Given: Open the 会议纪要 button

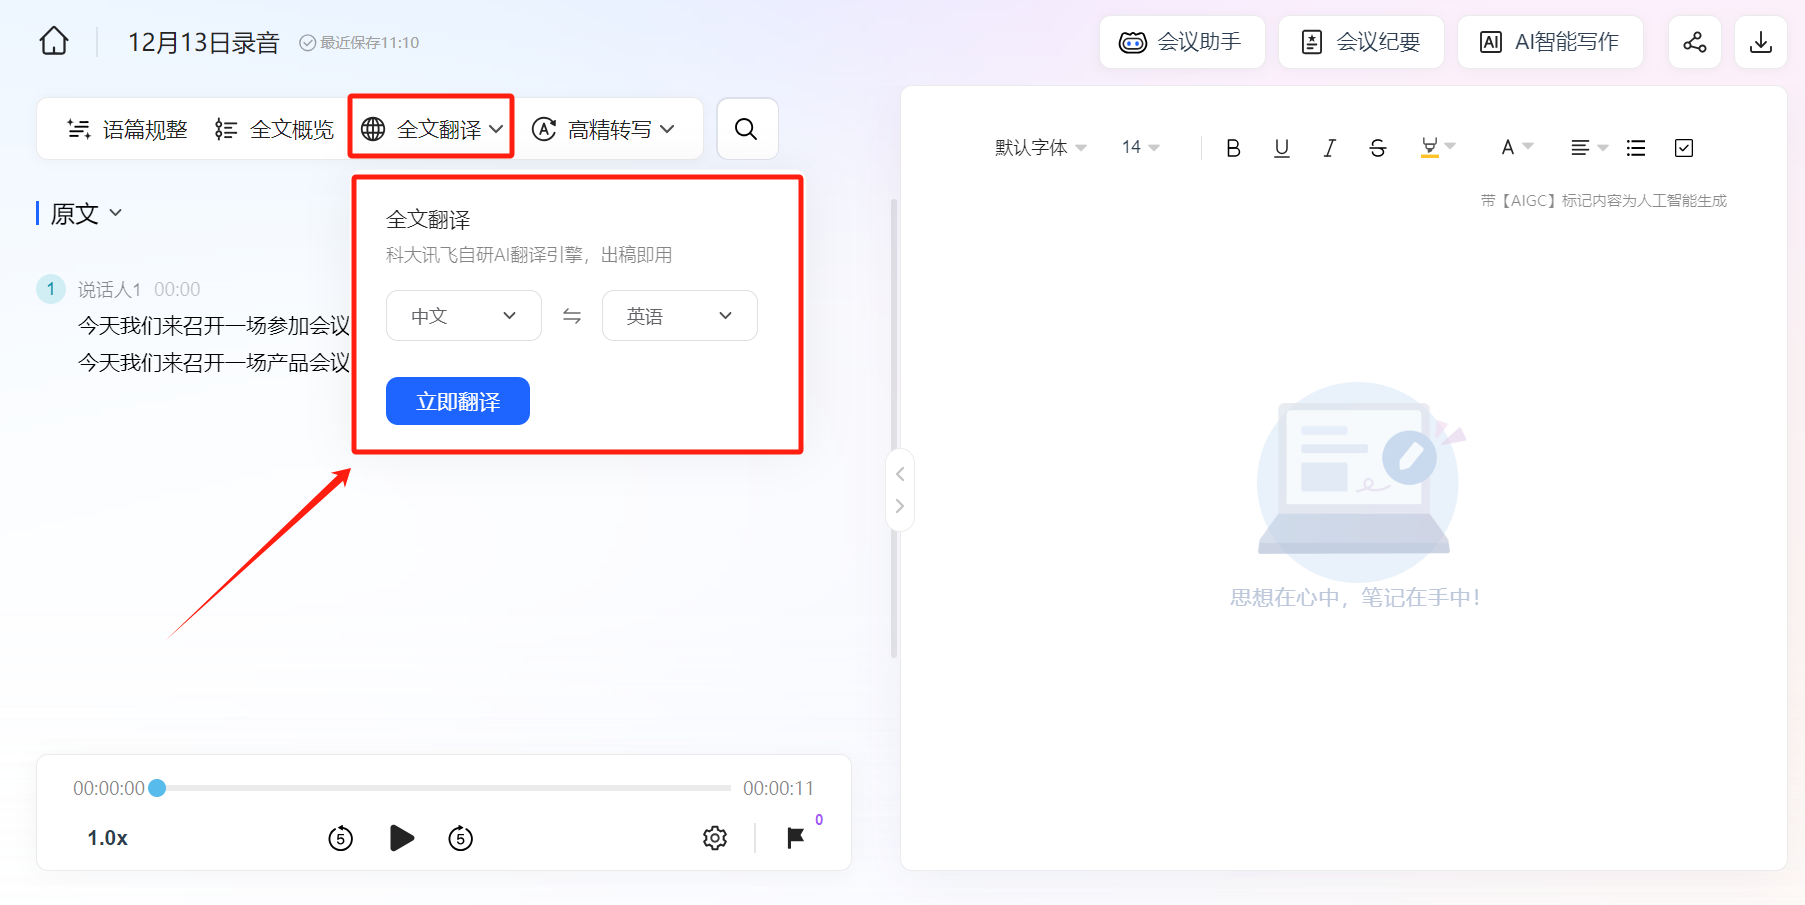Looking at the screenshot, I should point(1360,42).
